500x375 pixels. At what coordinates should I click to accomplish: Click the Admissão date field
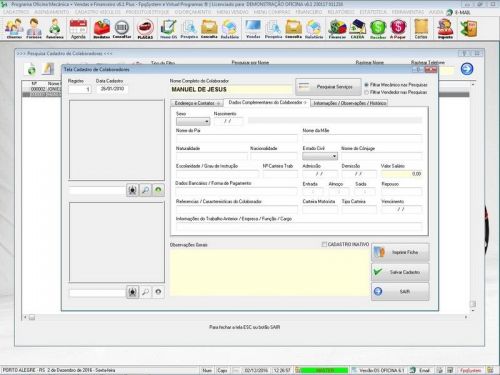point(320,174)
